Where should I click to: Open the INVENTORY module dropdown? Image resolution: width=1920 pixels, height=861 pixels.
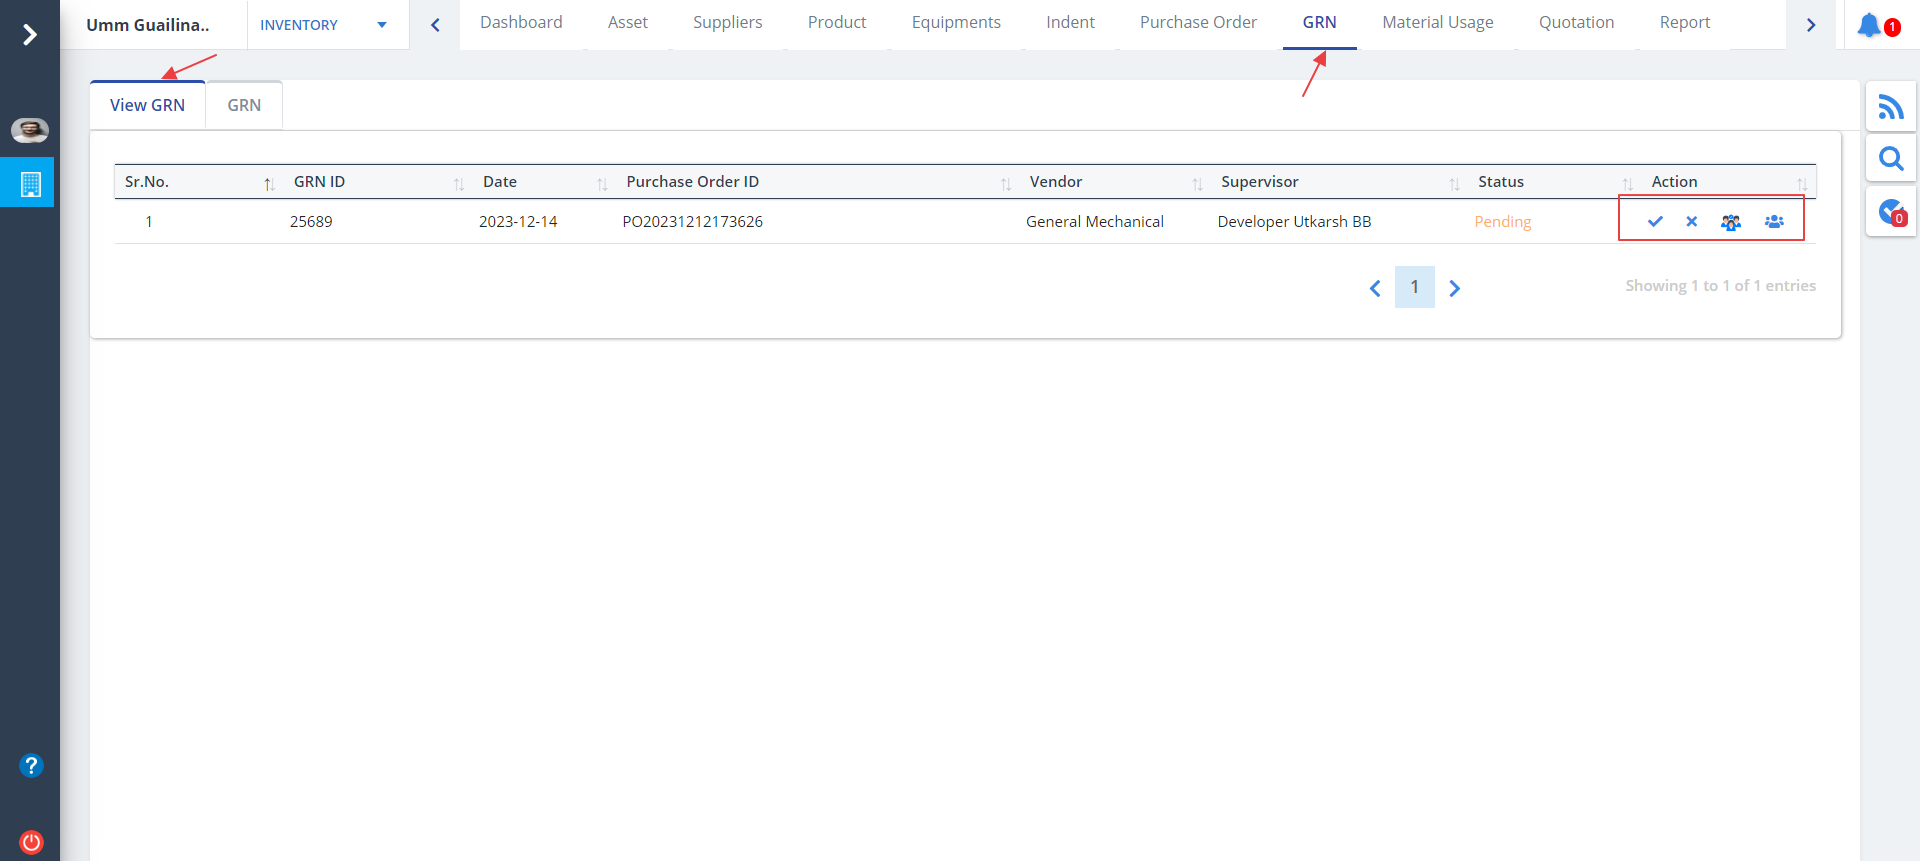[322, 25]
